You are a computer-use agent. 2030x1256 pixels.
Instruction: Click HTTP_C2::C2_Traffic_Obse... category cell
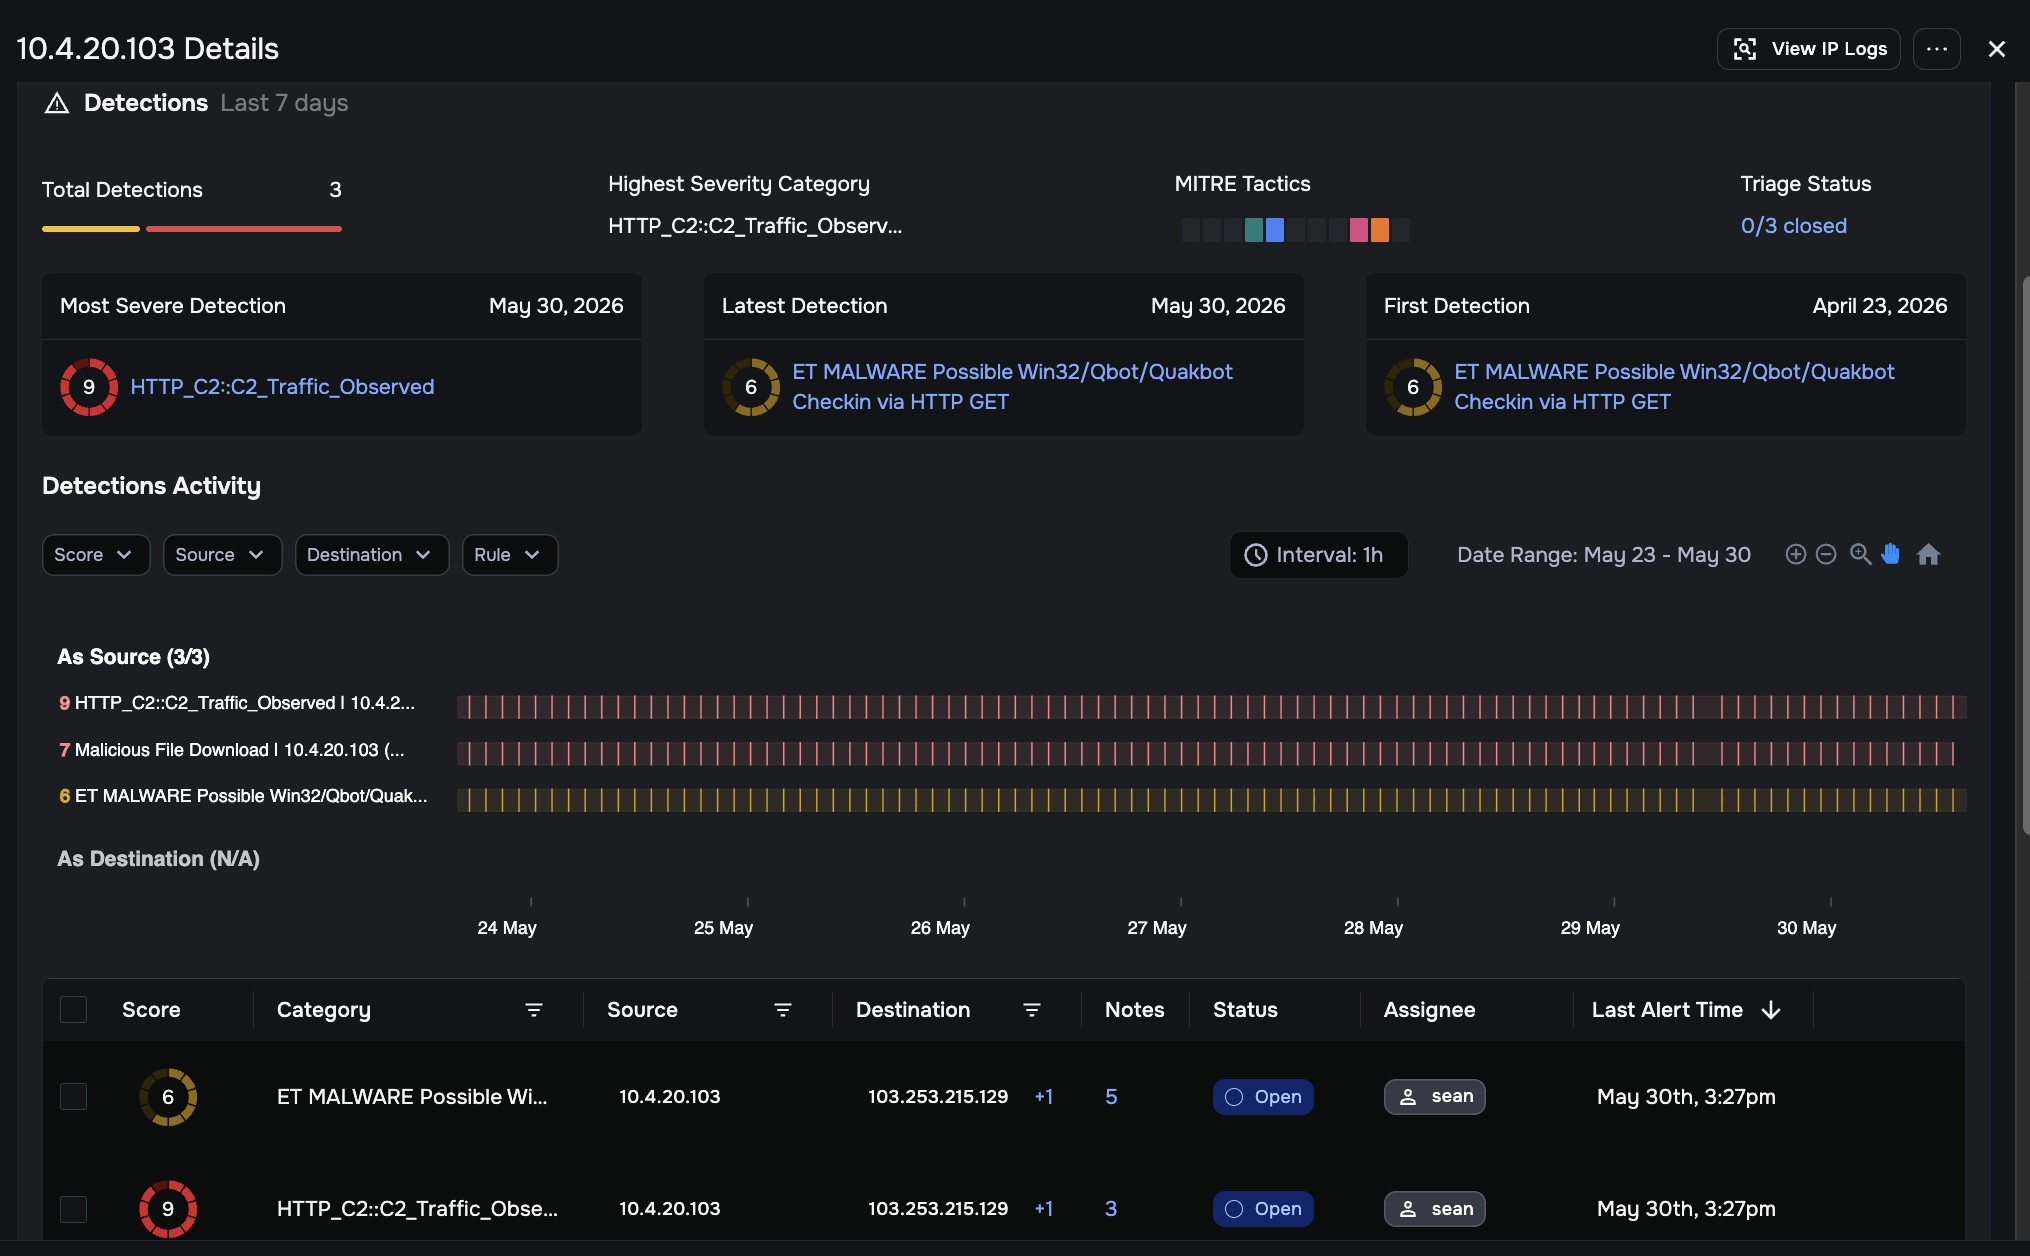[x=417, y=1209]
